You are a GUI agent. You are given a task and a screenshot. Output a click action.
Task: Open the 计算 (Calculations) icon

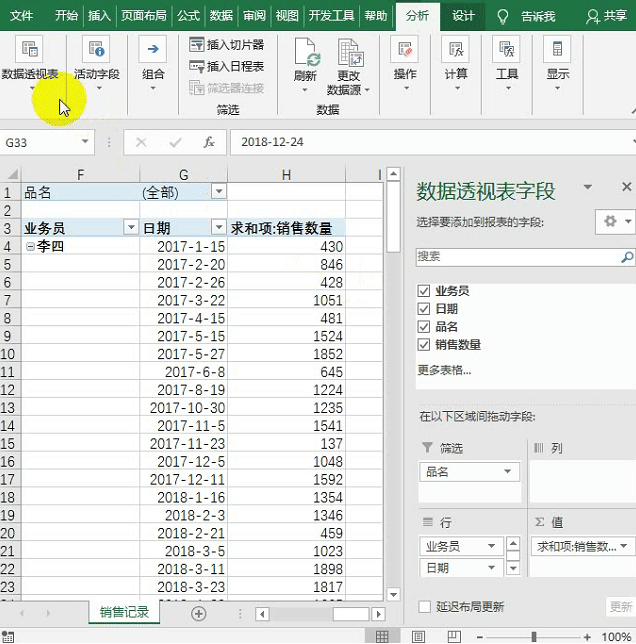456,49
